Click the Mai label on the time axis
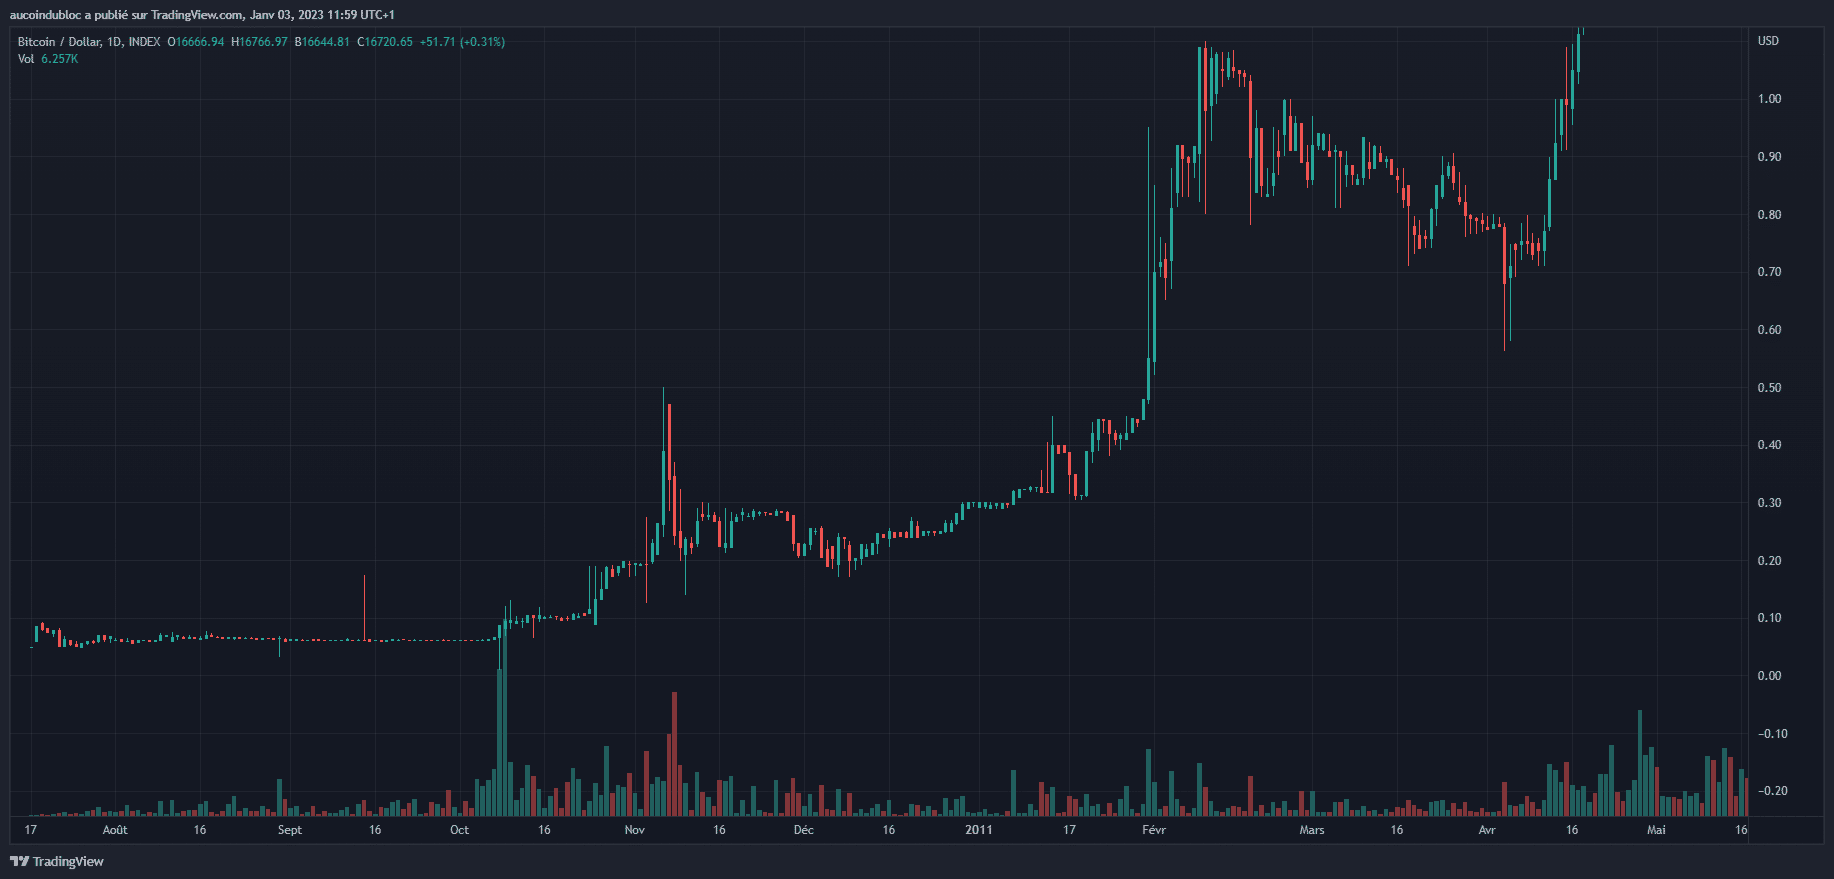The width and height of the screenshot is (1834, 879). pos(1656,830)
